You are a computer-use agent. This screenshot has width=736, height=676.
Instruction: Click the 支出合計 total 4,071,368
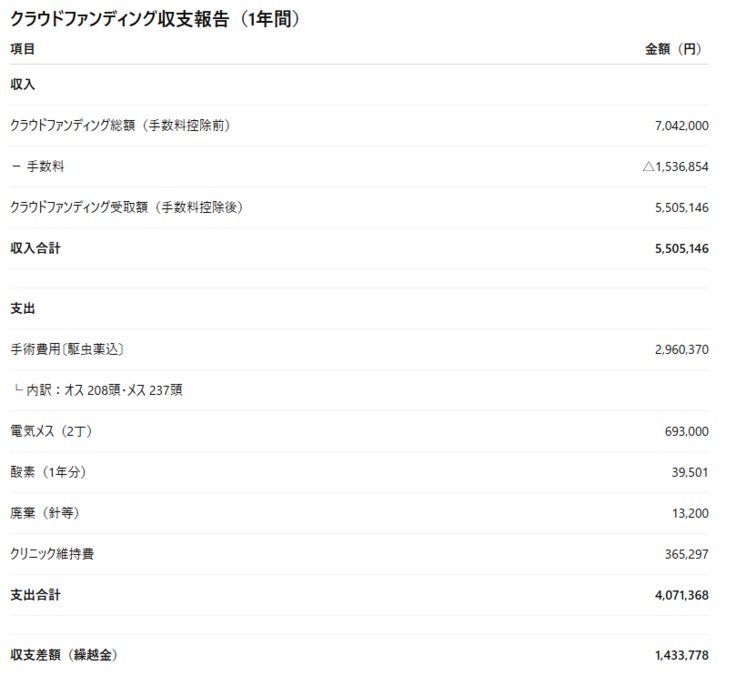coord(681,595)
